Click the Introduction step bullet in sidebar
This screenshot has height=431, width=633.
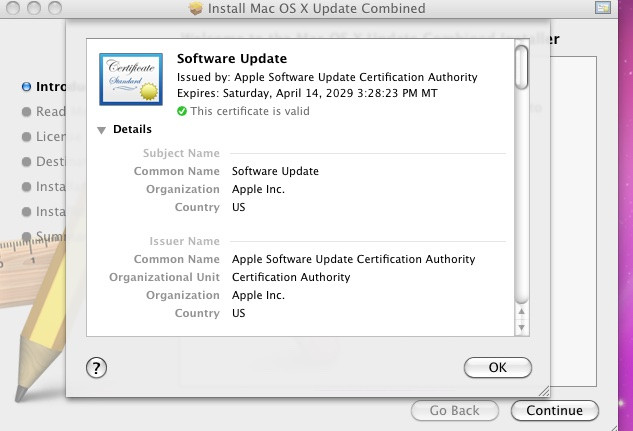coord(26,87)
